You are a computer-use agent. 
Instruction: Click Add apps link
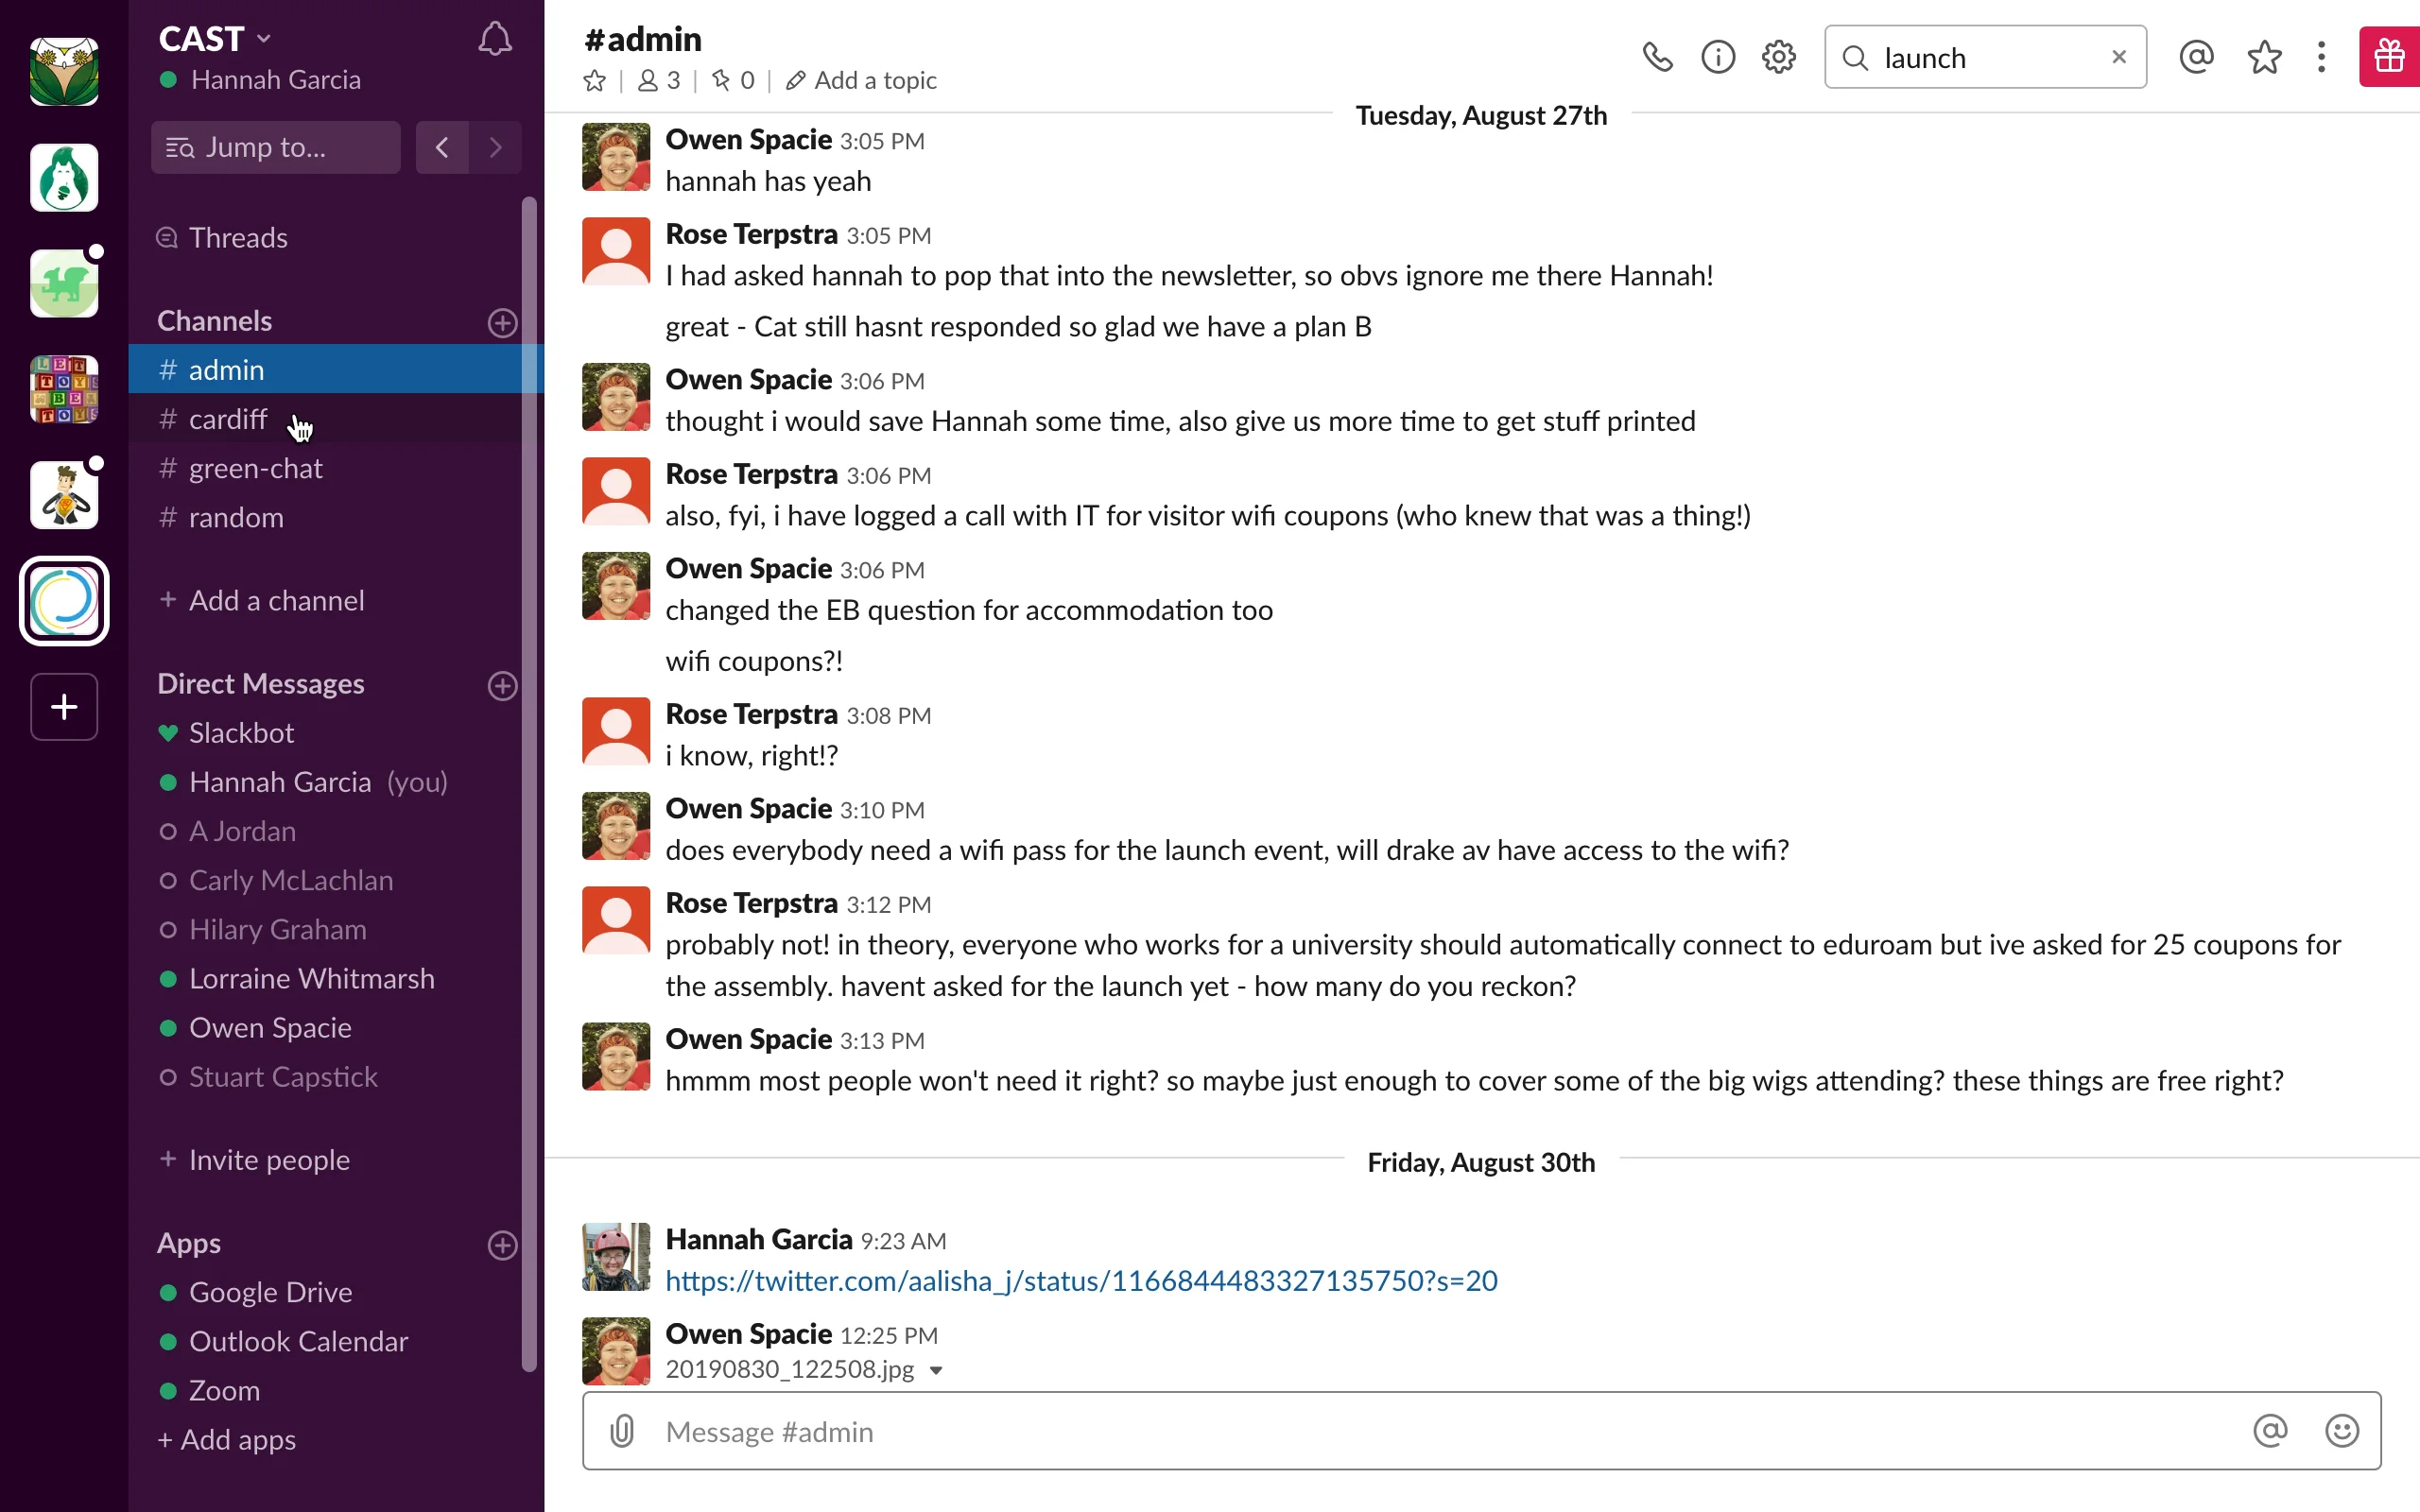click(x=227, y=1440)
